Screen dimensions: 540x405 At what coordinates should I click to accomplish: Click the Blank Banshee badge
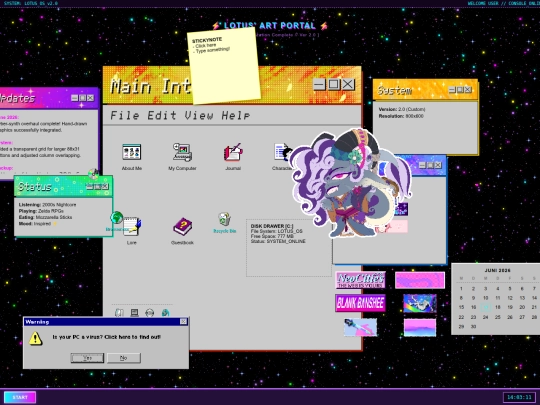coord(360,303)
